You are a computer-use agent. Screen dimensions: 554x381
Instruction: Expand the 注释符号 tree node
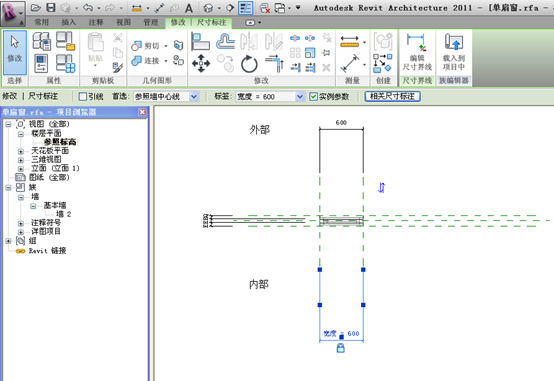(x=21, y=223)
